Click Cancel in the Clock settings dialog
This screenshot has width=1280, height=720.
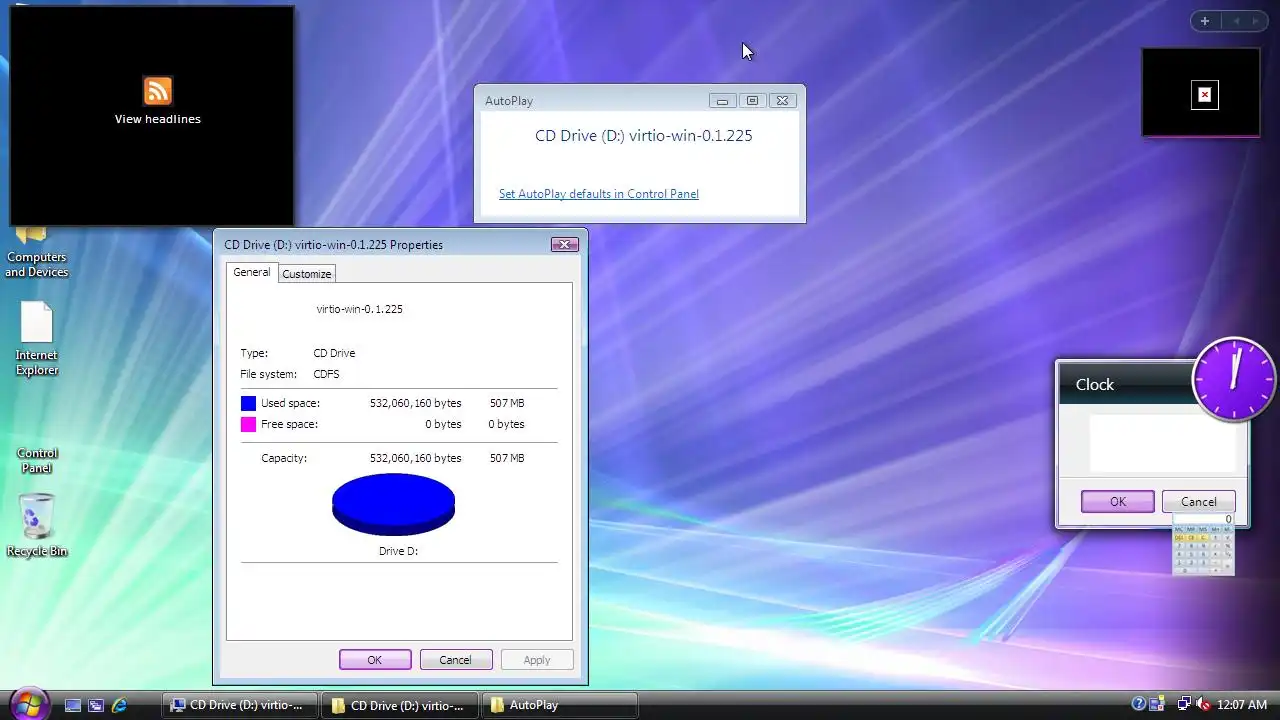[x=1198, y=502]
